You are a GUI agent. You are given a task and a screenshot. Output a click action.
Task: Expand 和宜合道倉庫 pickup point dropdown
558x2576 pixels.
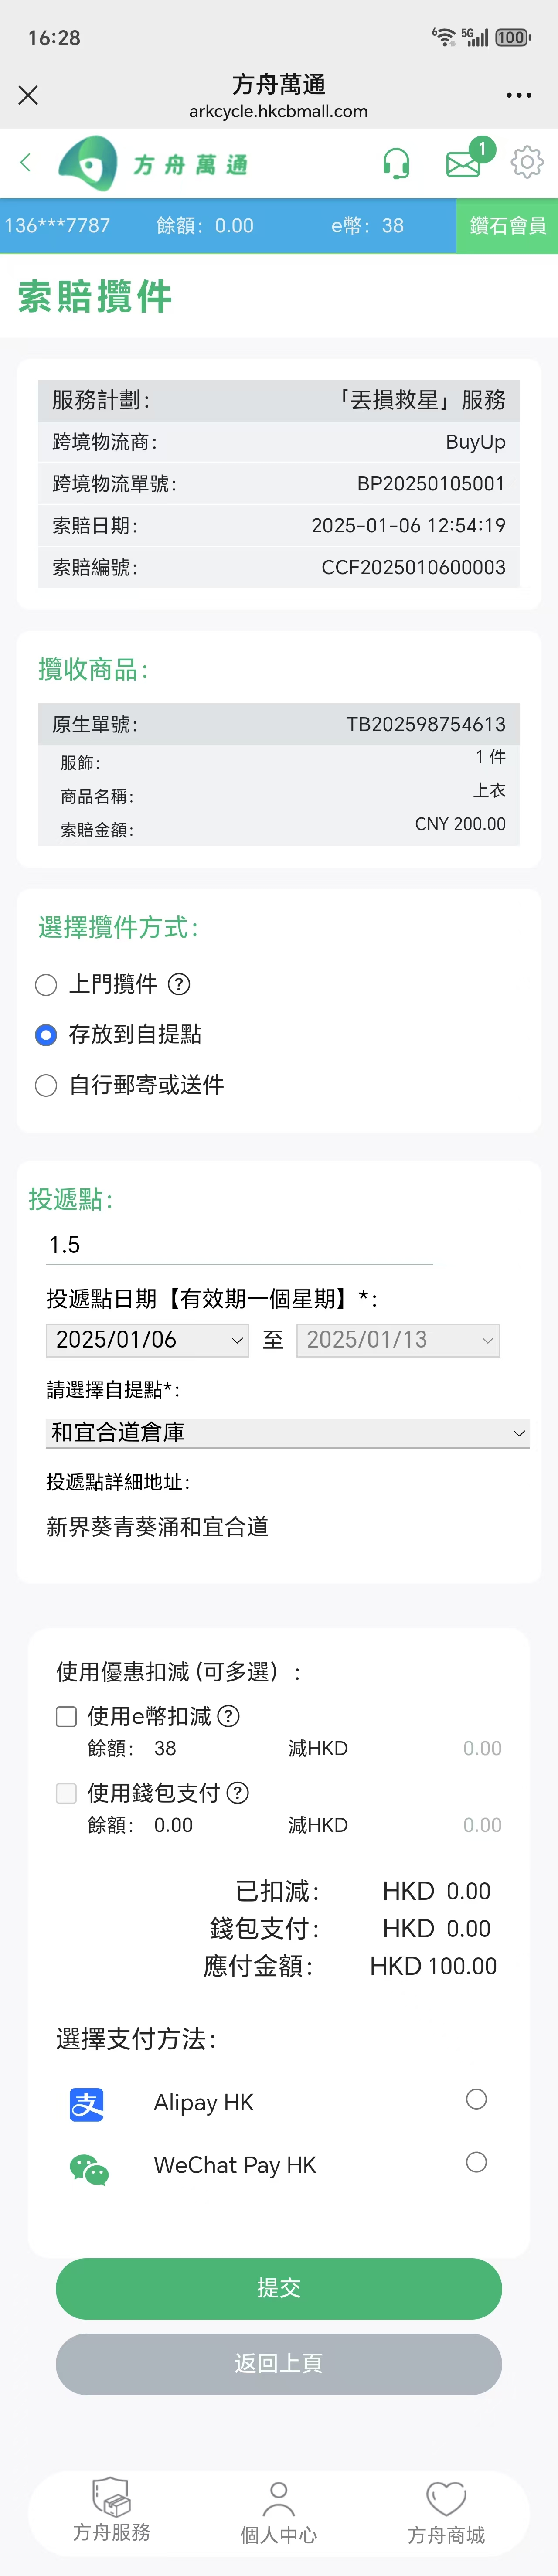click(x=288, y=1432)
